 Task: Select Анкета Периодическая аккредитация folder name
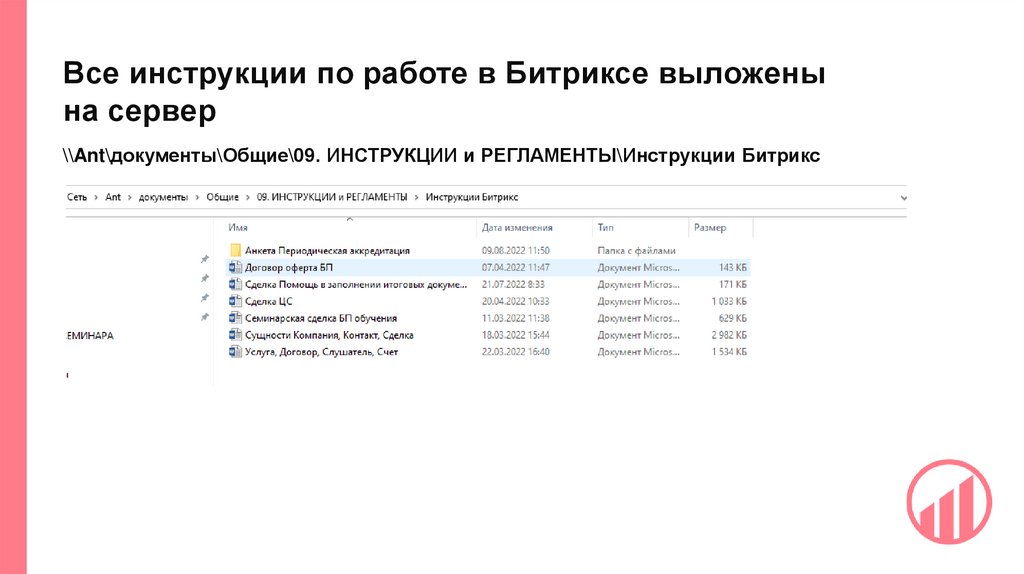(x=327, y=250)
